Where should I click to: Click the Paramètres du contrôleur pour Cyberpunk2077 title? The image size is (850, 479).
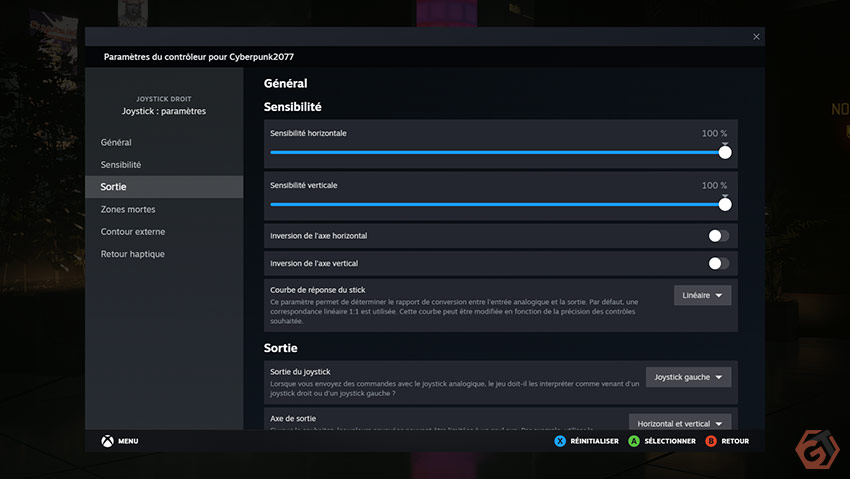click(x=199, y=57)
